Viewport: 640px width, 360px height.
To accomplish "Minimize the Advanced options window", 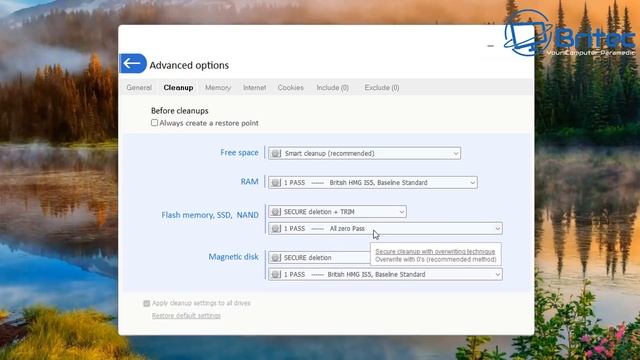I will 490,46.
